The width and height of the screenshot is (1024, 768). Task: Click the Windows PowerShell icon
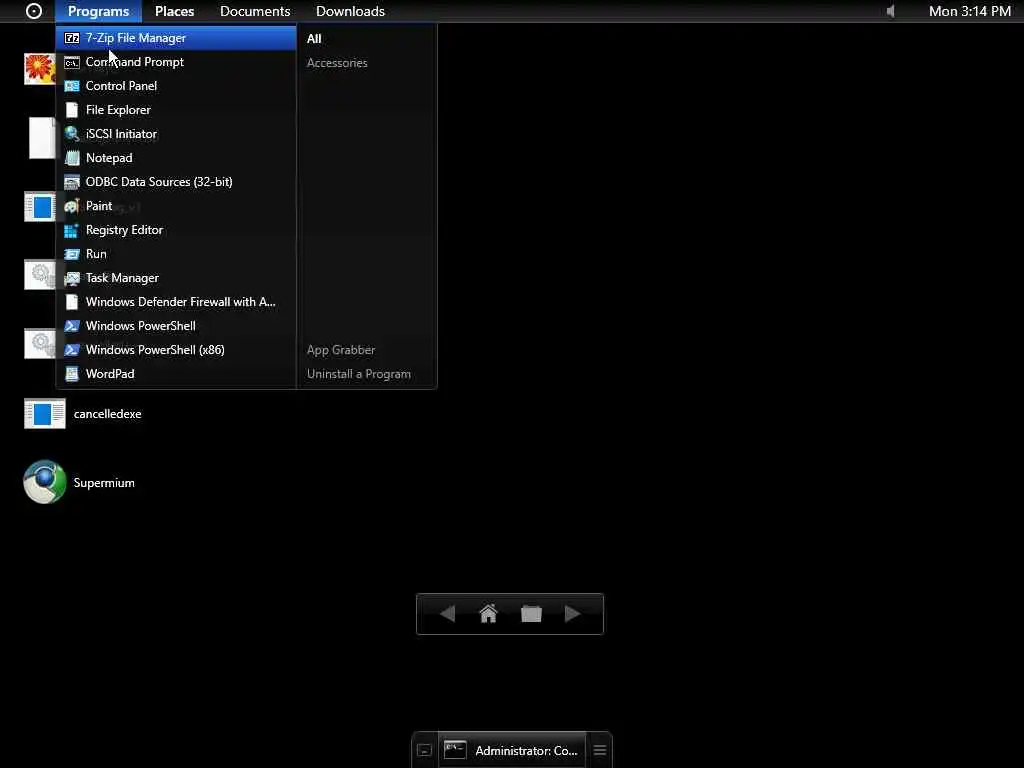pyautogui.click(x=72, y=326)
